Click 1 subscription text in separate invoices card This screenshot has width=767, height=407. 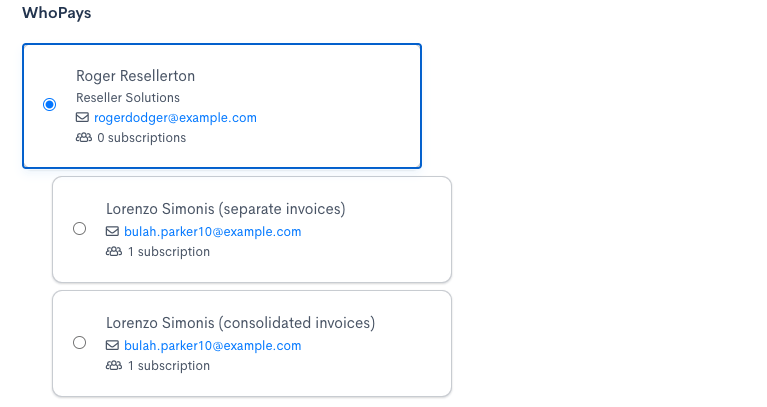[169, 252]
